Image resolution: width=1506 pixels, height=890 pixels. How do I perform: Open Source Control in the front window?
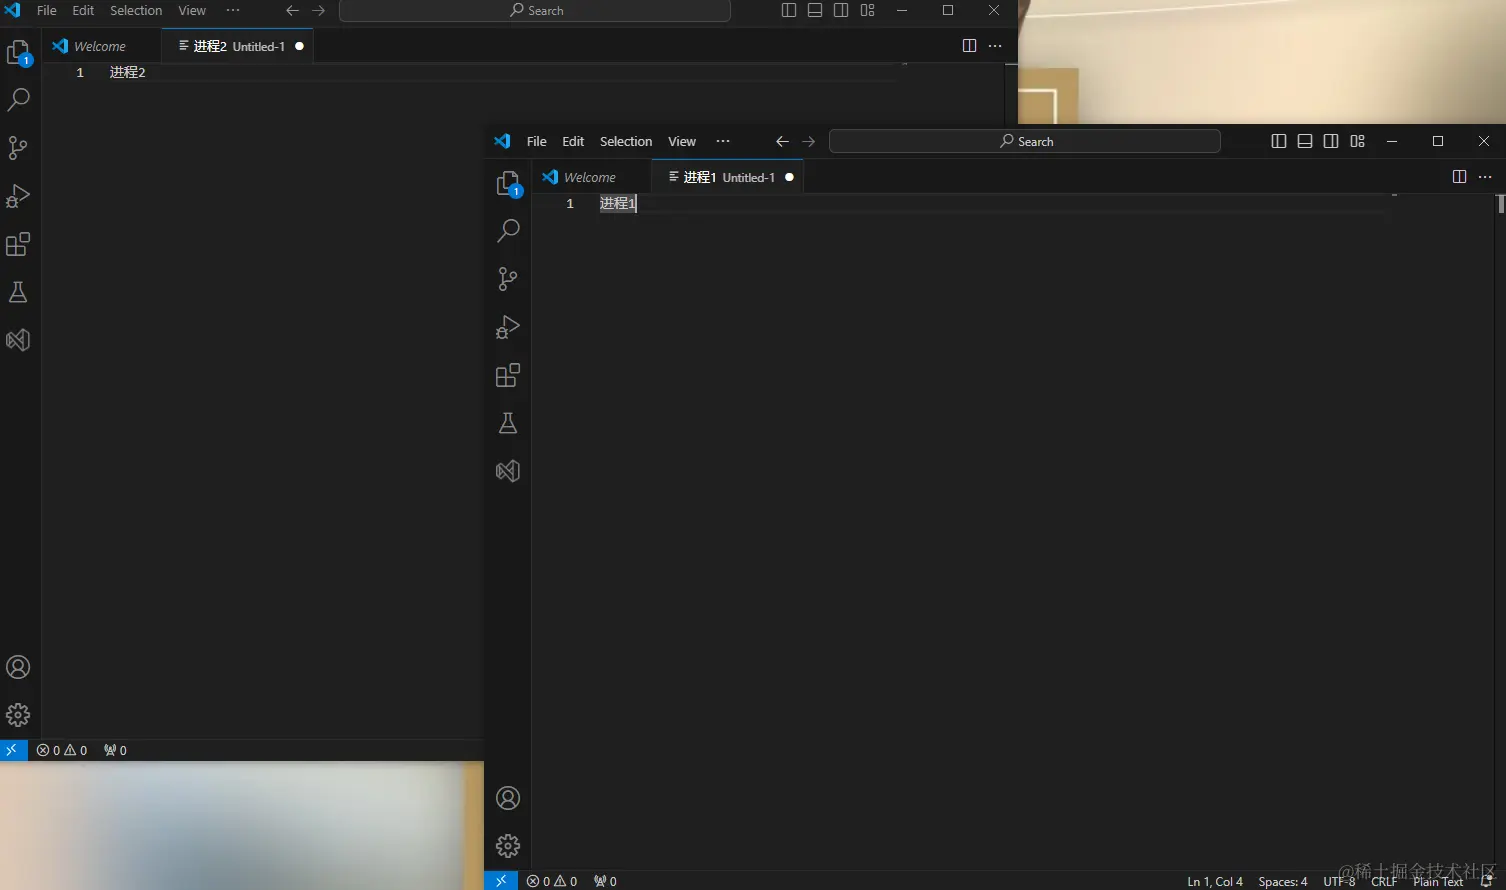point(508,279)
